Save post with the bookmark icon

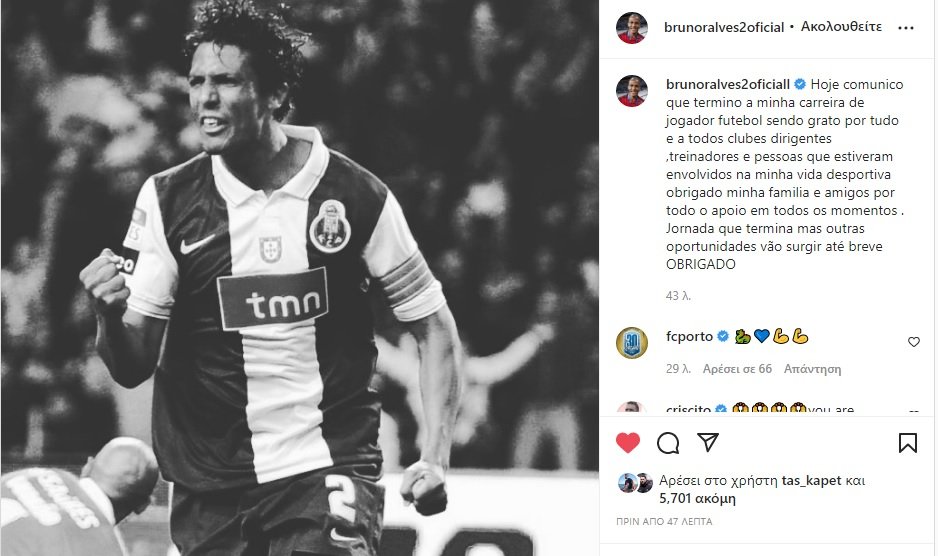click(x=907, y=443)
